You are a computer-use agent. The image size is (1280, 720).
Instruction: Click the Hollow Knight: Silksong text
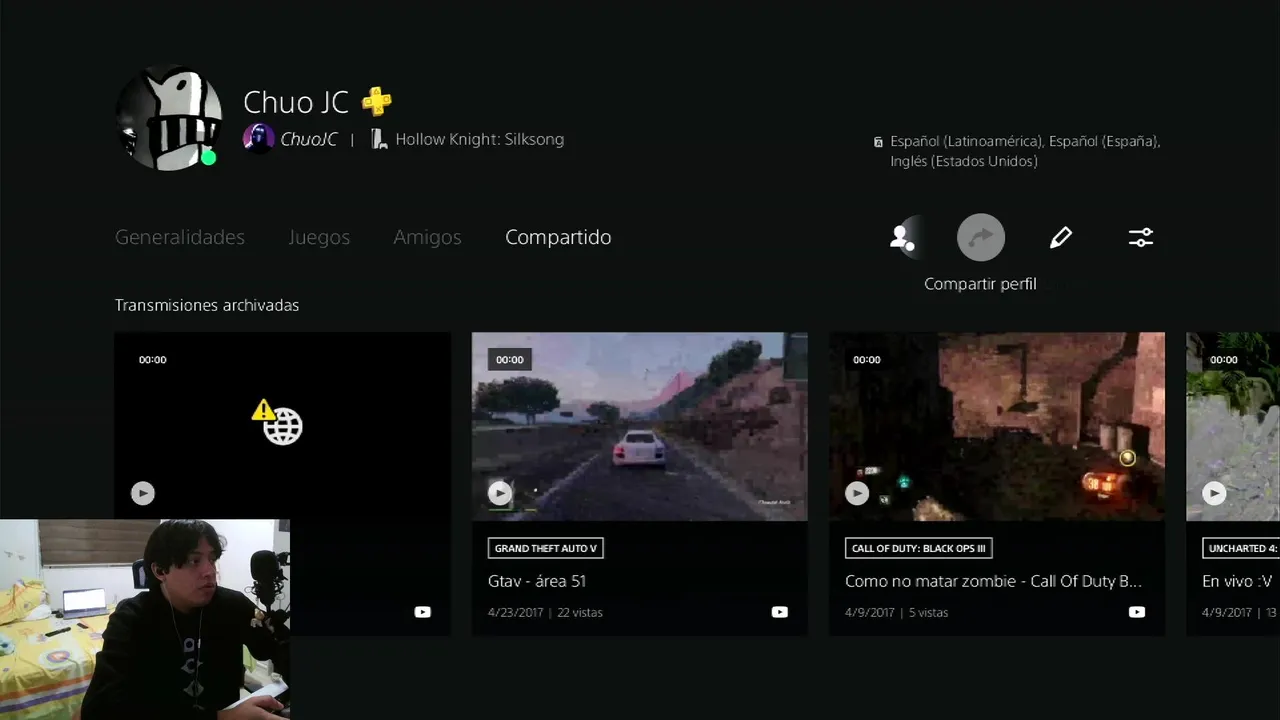click(x=480, y=139)
